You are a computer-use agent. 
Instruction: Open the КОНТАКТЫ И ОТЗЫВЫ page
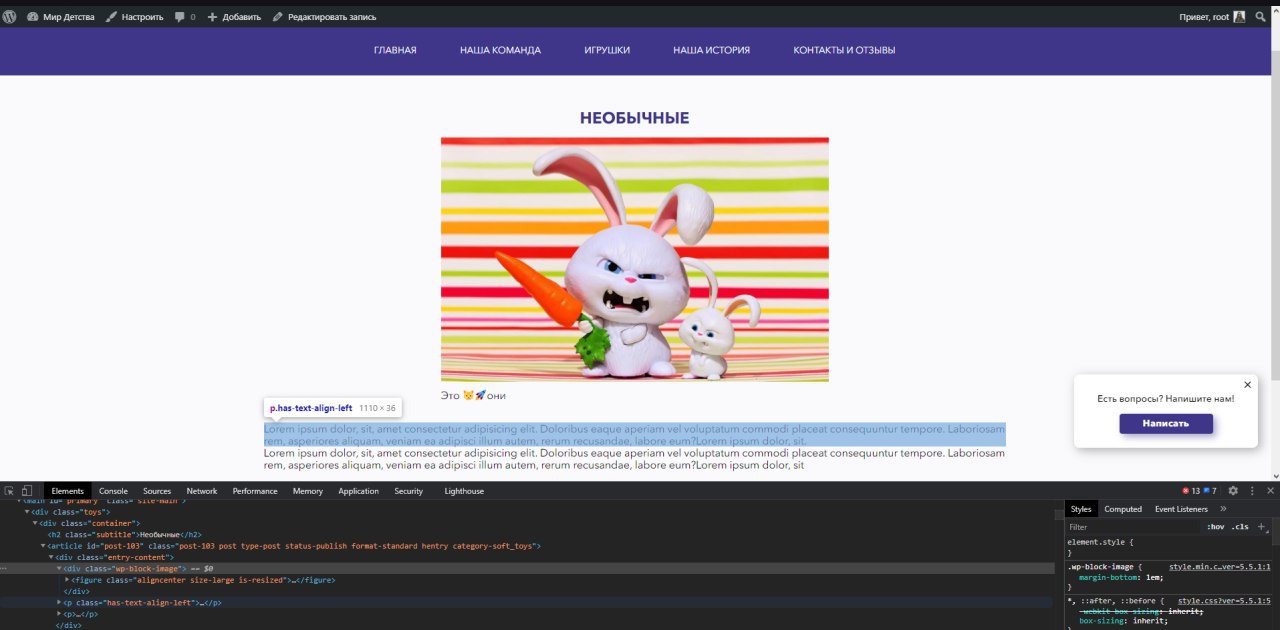point(844,50)
